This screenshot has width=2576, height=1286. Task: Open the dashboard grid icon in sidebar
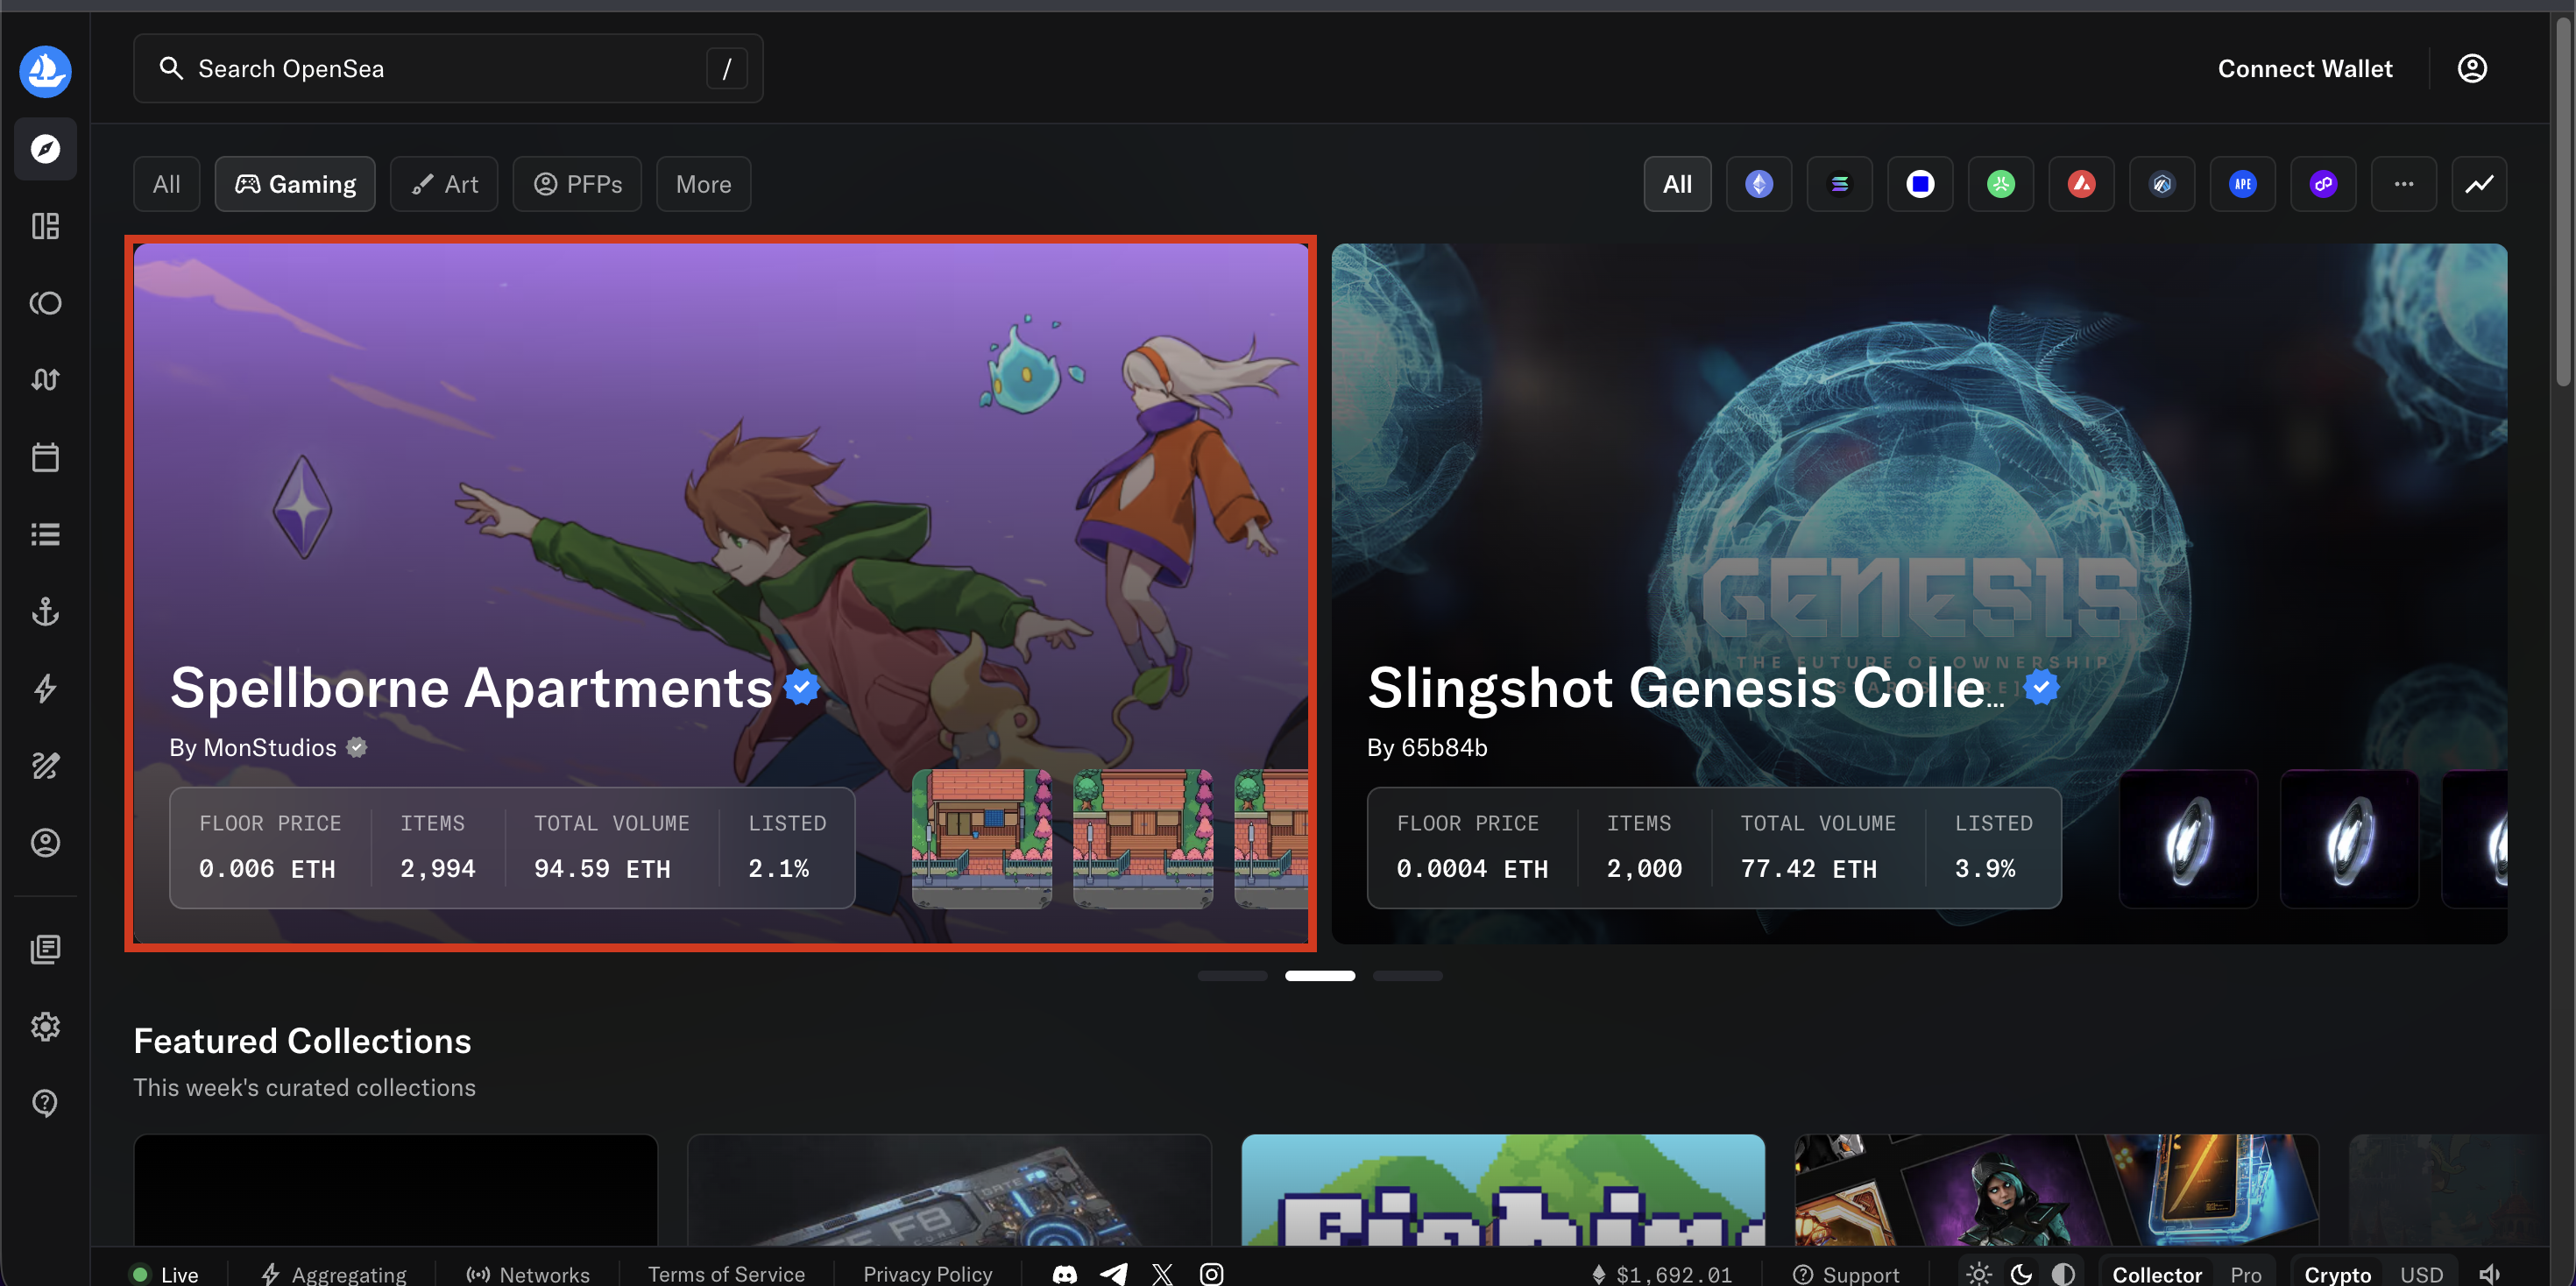[45, 226]
